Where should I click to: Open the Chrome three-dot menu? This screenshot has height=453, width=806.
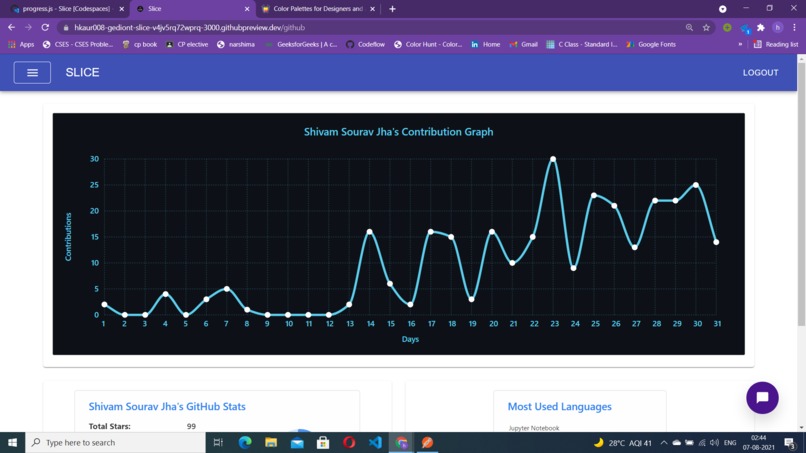(x=794, y=28)
